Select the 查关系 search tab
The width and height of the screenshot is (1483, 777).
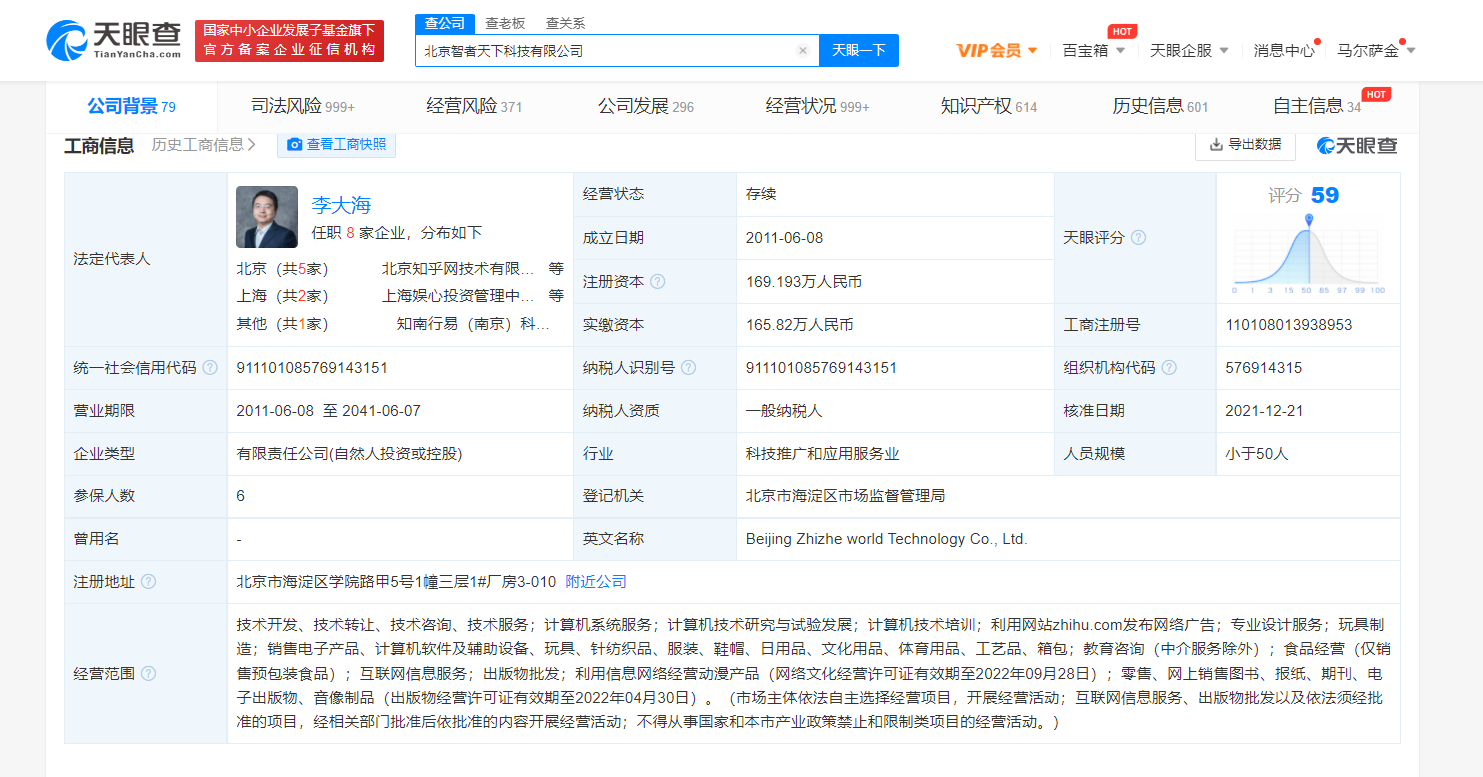[x=565, y=23]
